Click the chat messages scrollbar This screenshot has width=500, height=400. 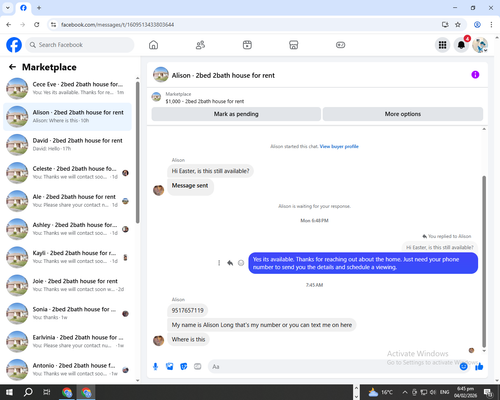coord(484,262)
